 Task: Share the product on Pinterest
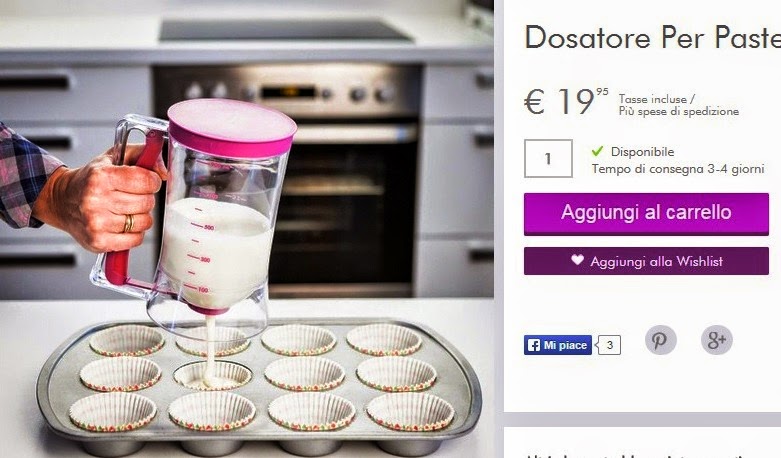pos(660,341)
